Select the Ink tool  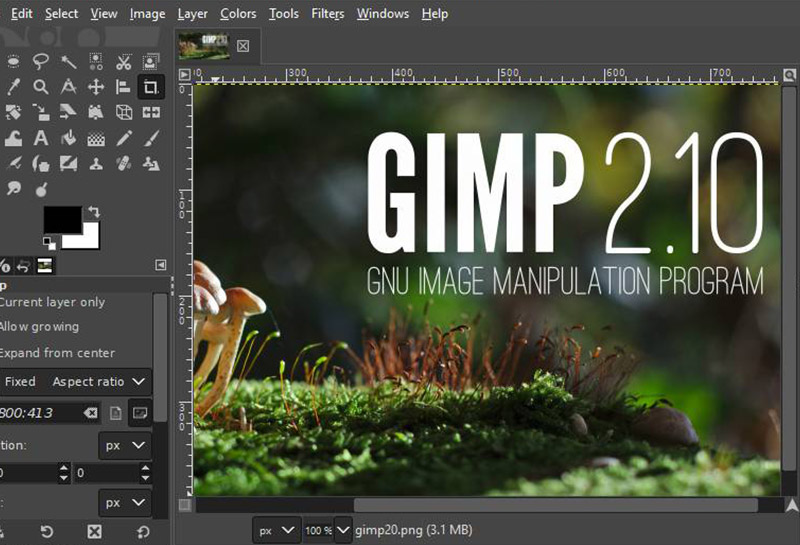(x=41, y=164)
